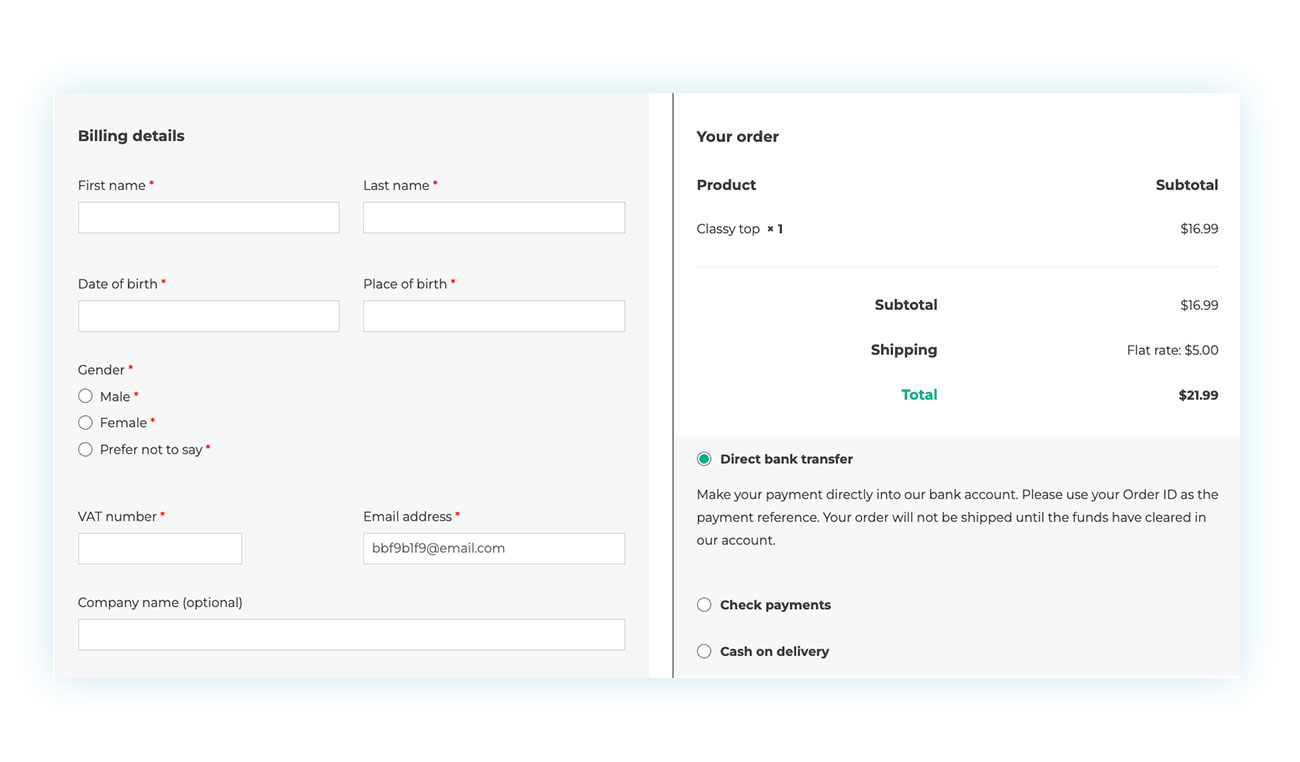
Task: Select Direct bank transfer payment method
Action: click(x=703, y=458)
